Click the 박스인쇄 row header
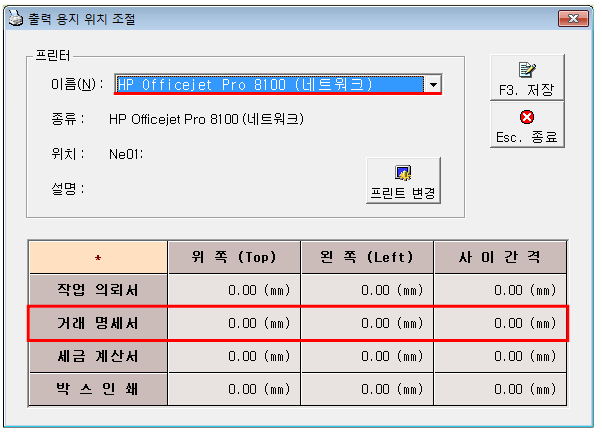 (98, 389)
